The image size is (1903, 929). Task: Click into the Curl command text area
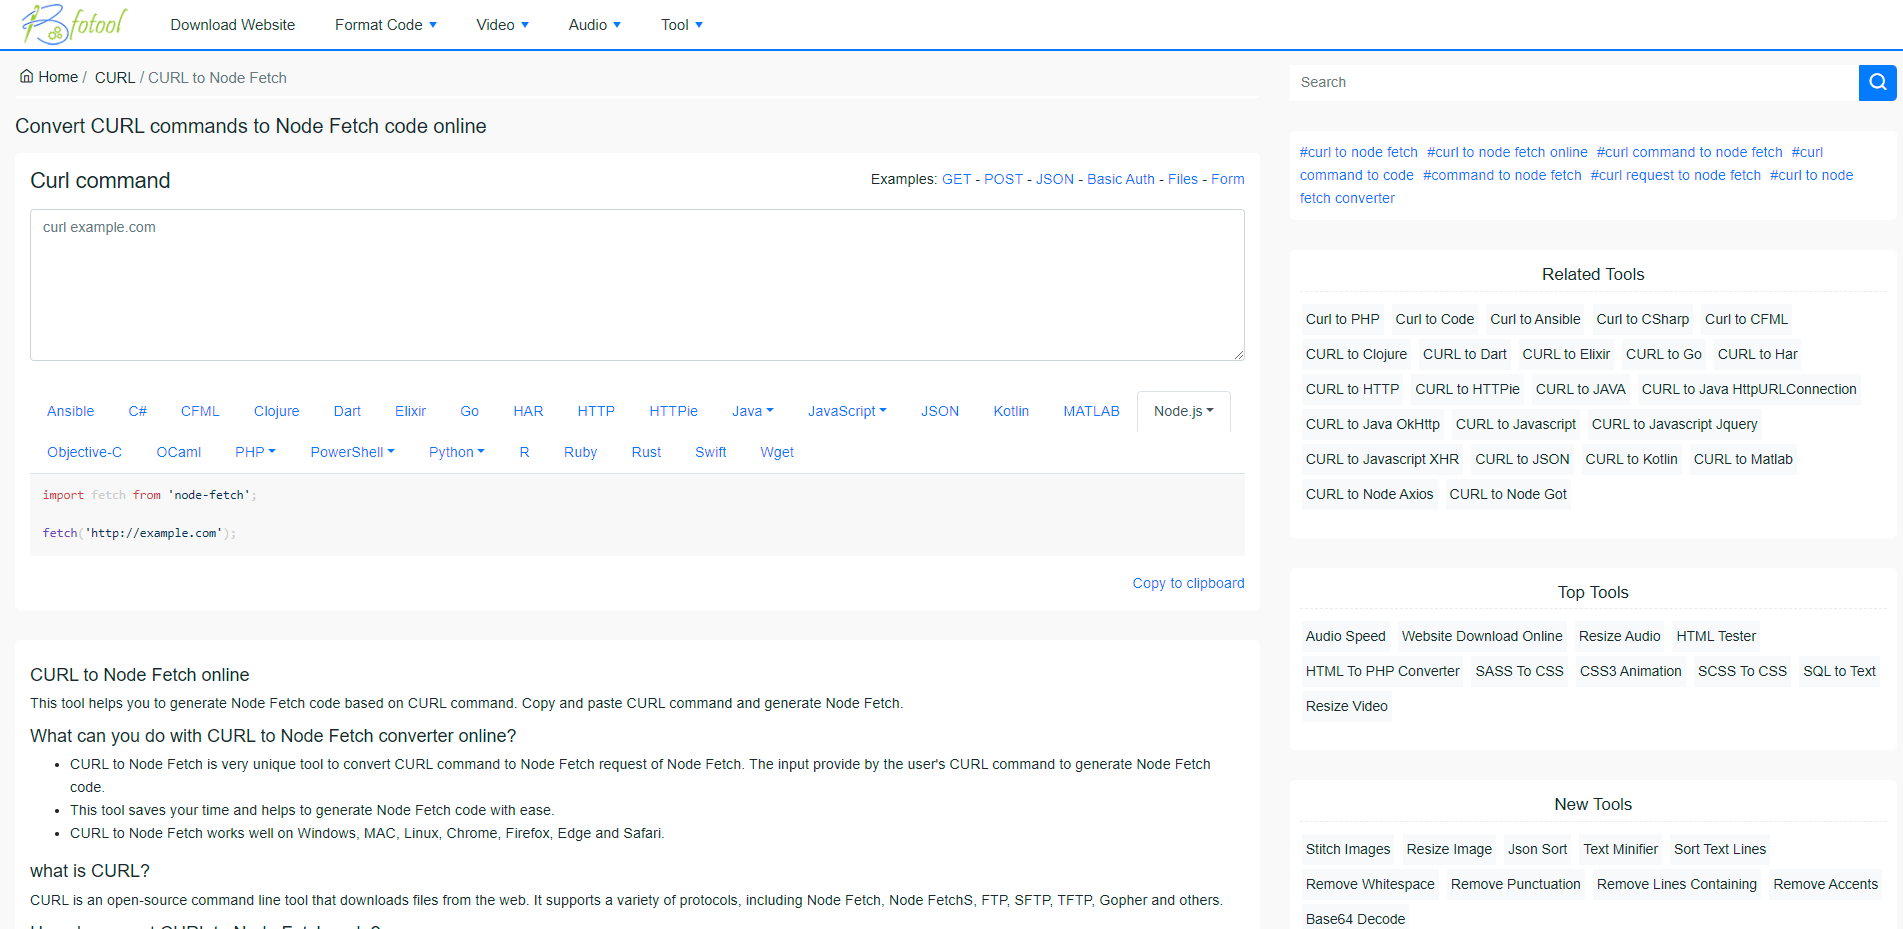tap(637, 285)
